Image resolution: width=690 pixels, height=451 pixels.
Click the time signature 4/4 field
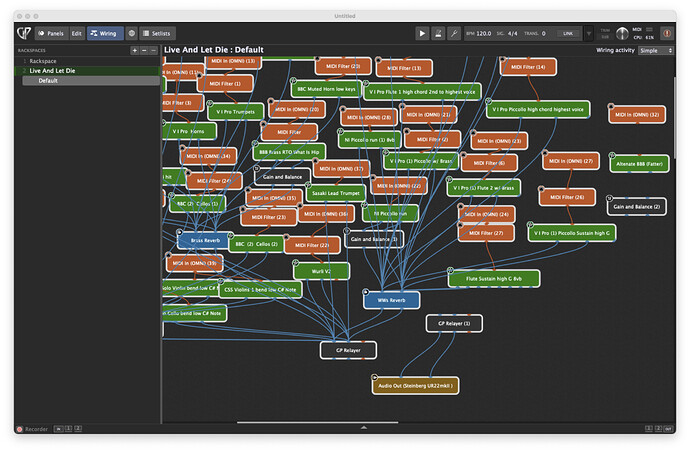point(513,33)
